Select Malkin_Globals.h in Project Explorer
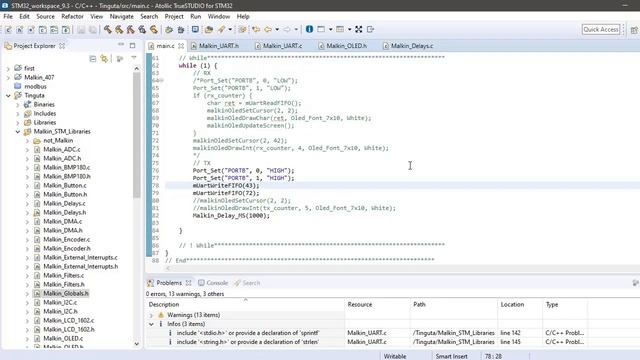 (x=66, y=293)
